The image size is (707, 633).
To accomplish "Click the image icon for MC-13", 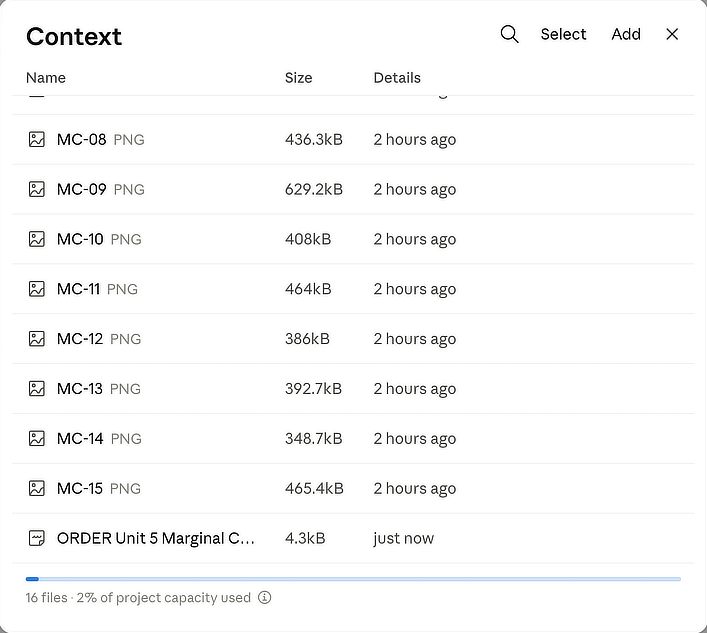I will (x=37, y=389).
